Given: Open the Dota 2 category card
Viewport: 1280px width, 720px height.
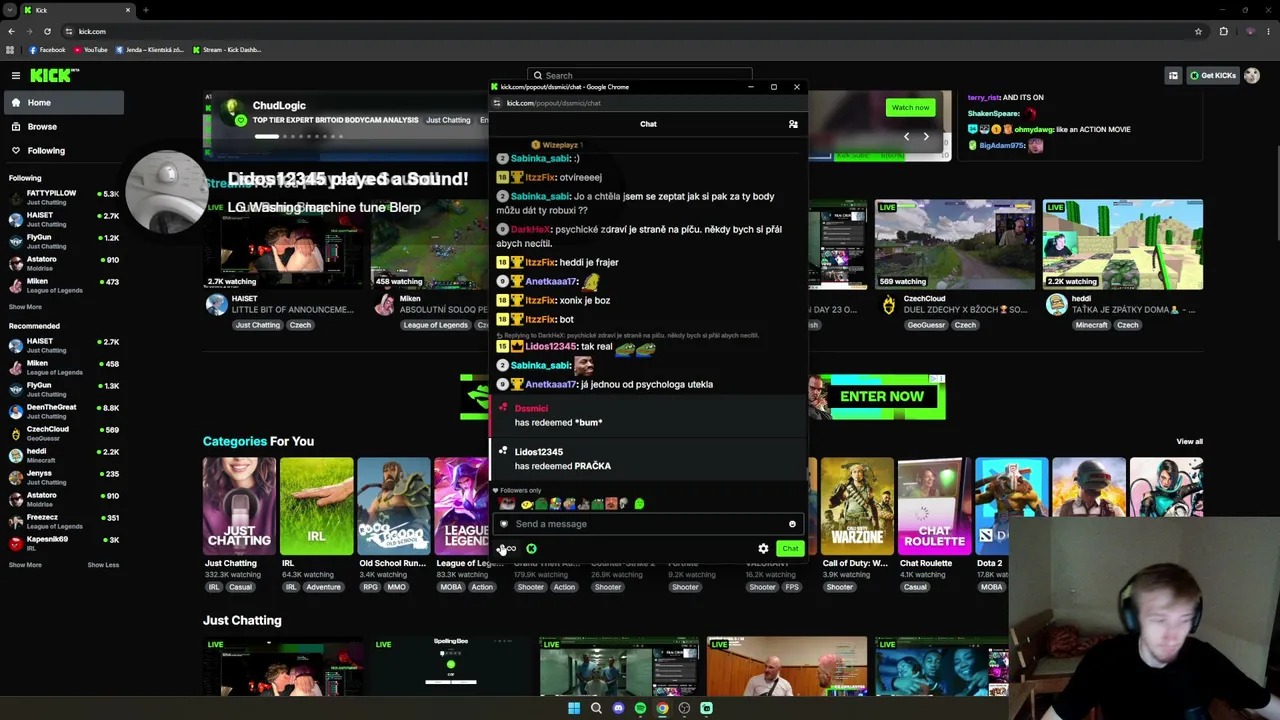Looking at the screenshot, I should pos(1011,506).
